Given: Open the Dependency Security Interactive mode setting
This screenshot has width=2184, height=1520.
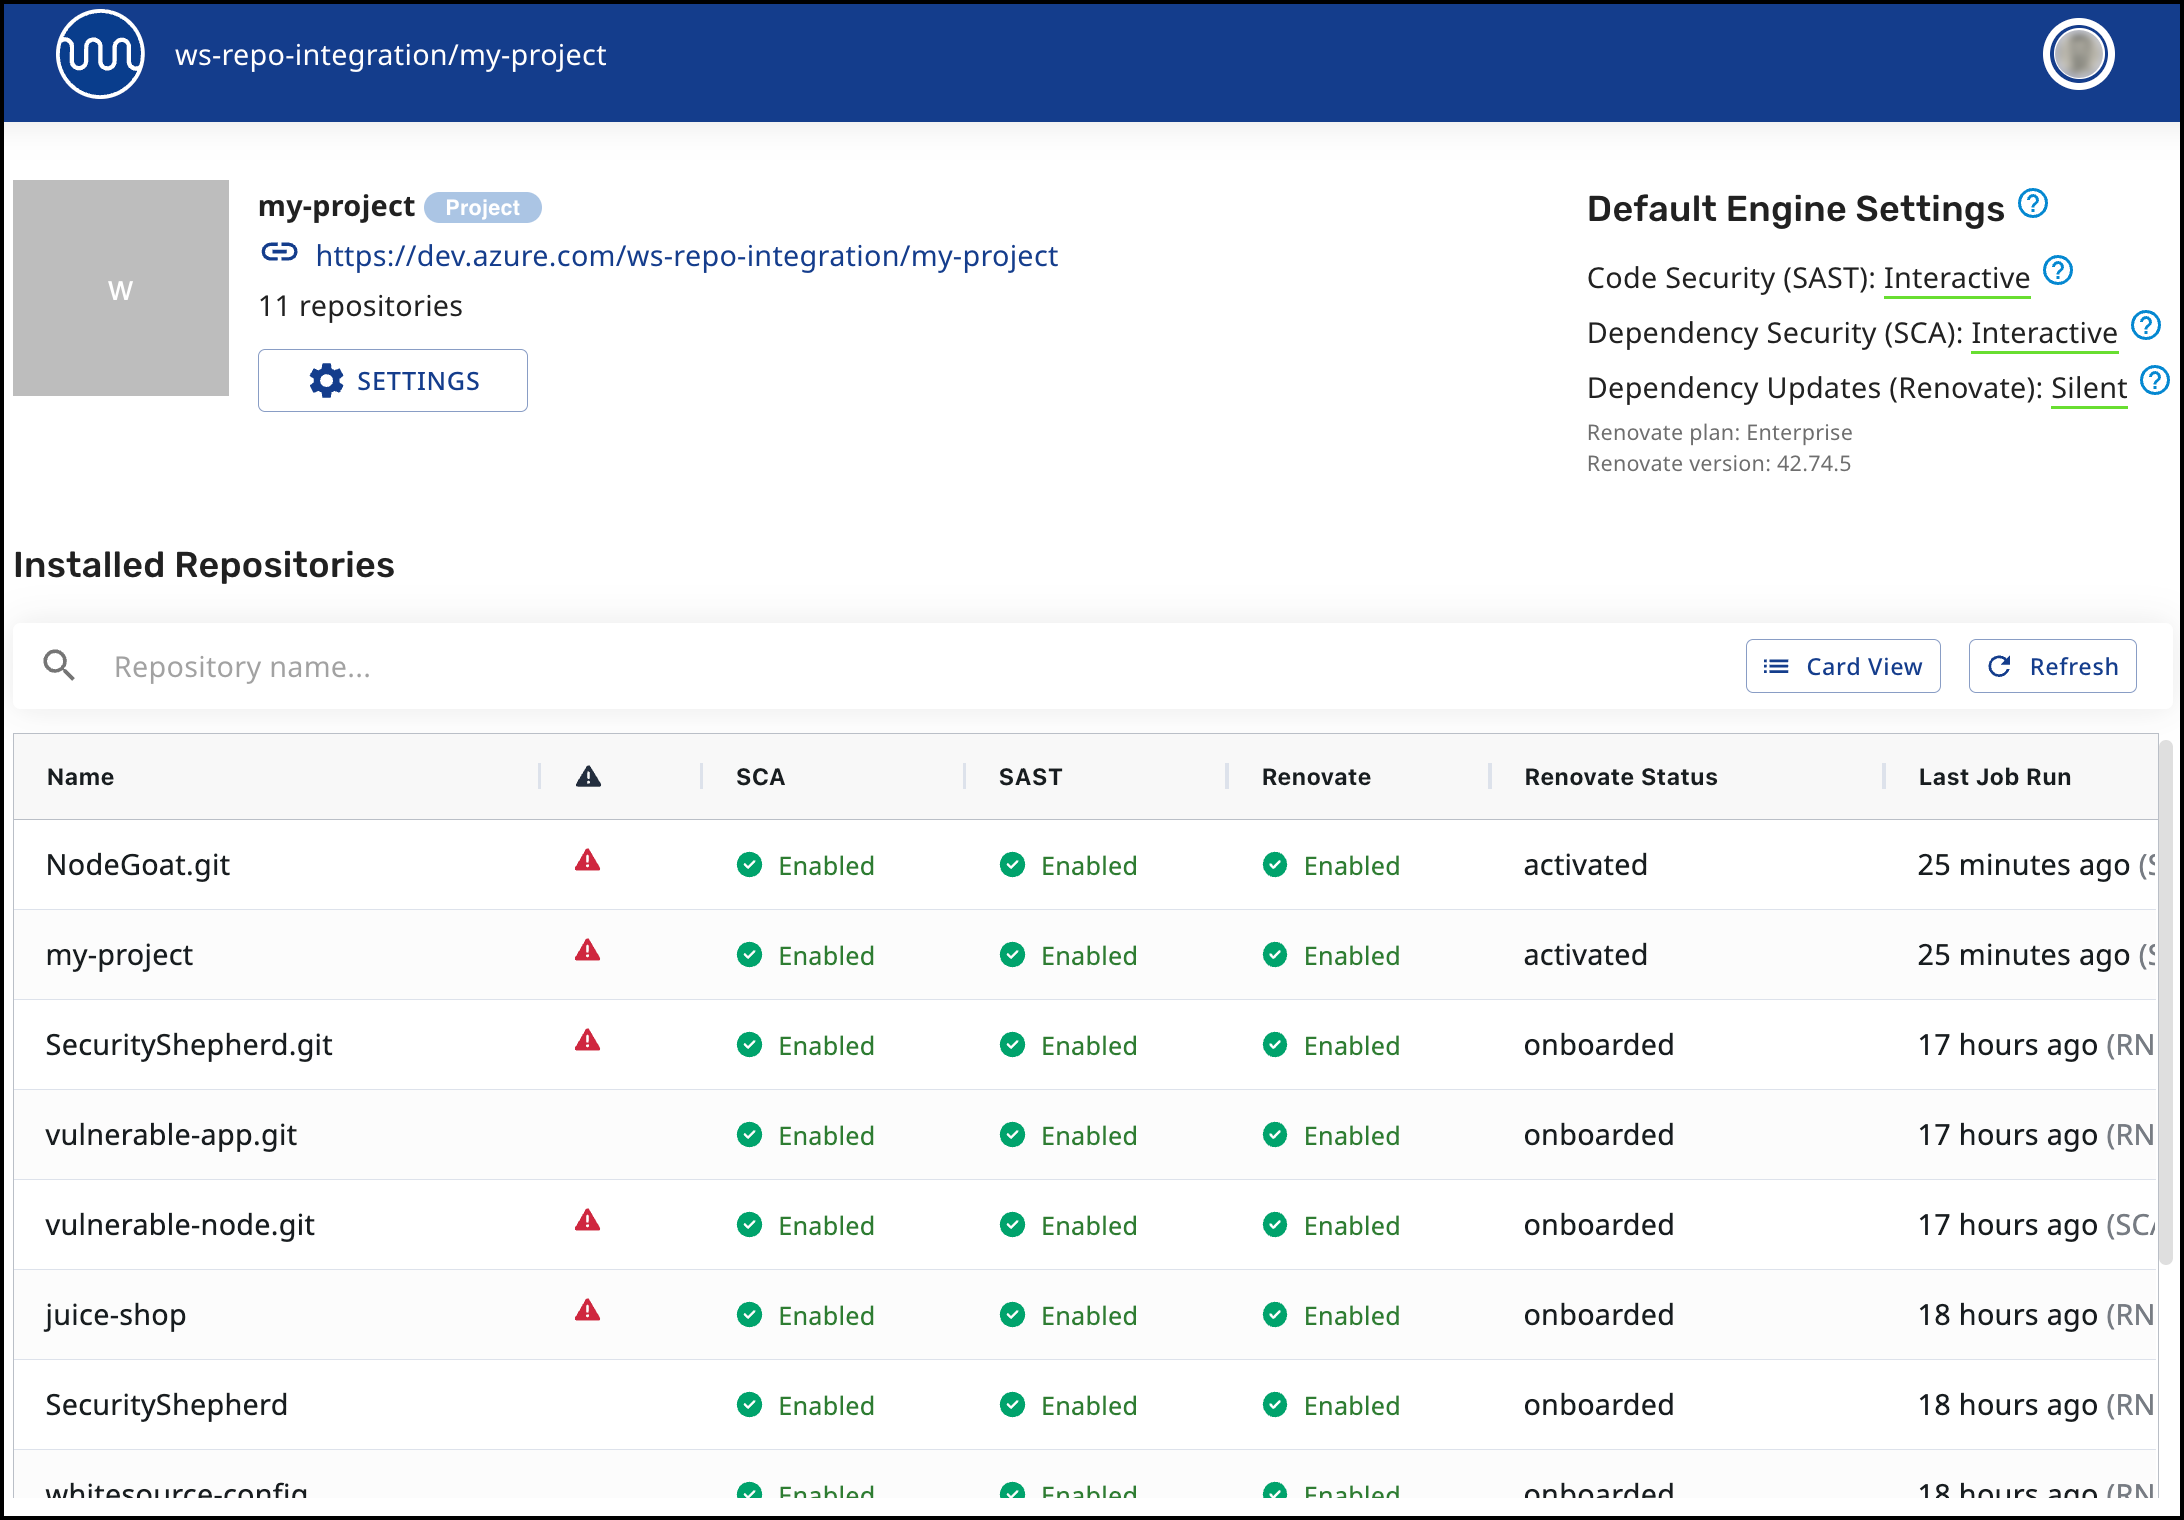Looking at the screenshot, I should click(2043, 333).
